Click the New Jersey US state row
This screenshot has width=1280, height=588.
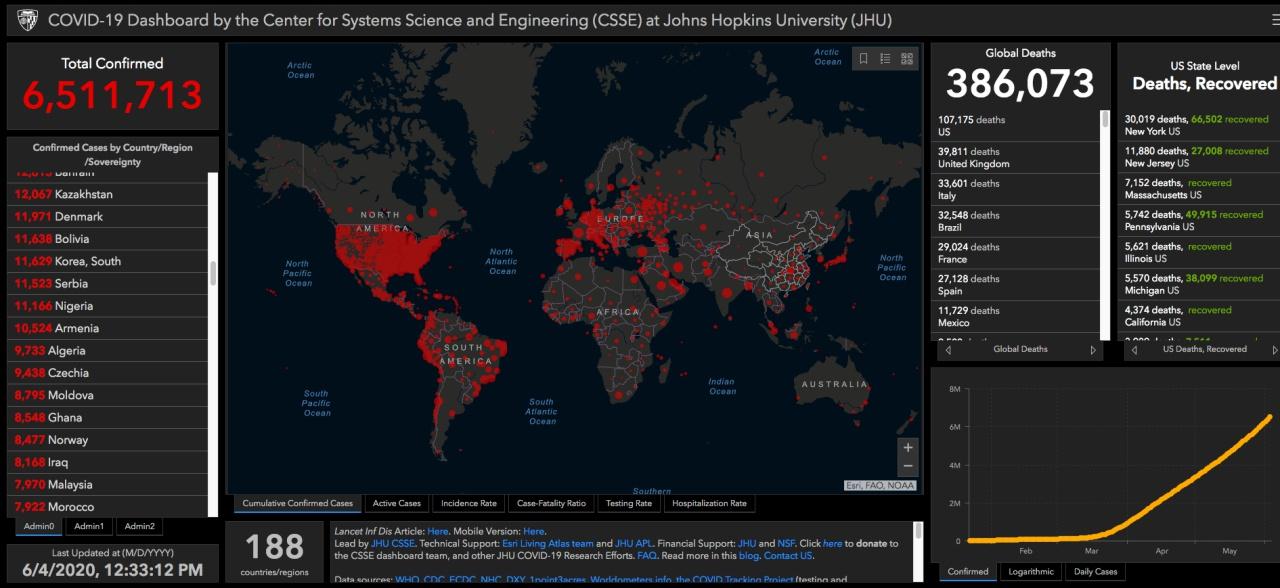[1198, 157]
